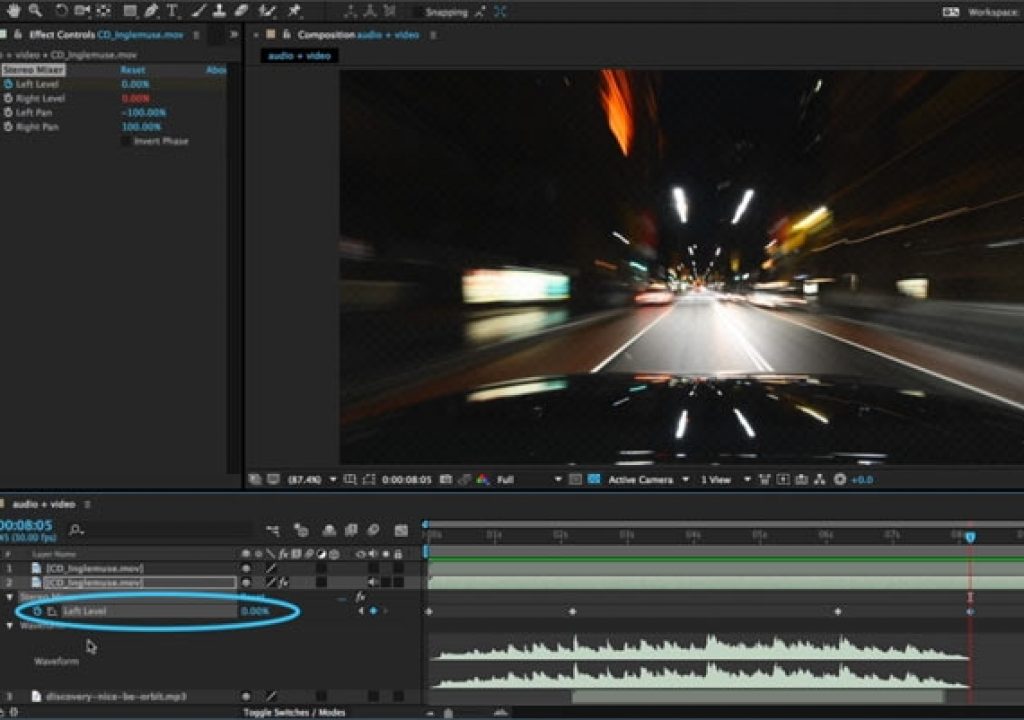Select the Rectangle shape tool
Screen dimensions: 1024x720
click(130, 10)
